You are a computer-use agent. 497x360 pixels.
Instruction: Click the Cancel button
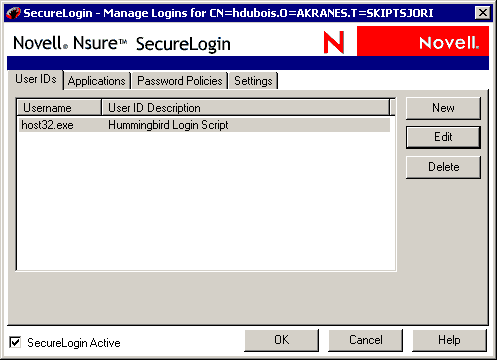point(366,340)
